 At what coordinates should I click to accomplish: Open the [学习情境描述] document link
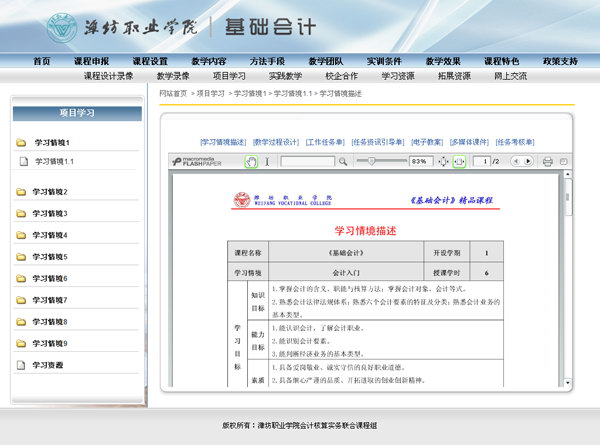(x=223, y=142)
